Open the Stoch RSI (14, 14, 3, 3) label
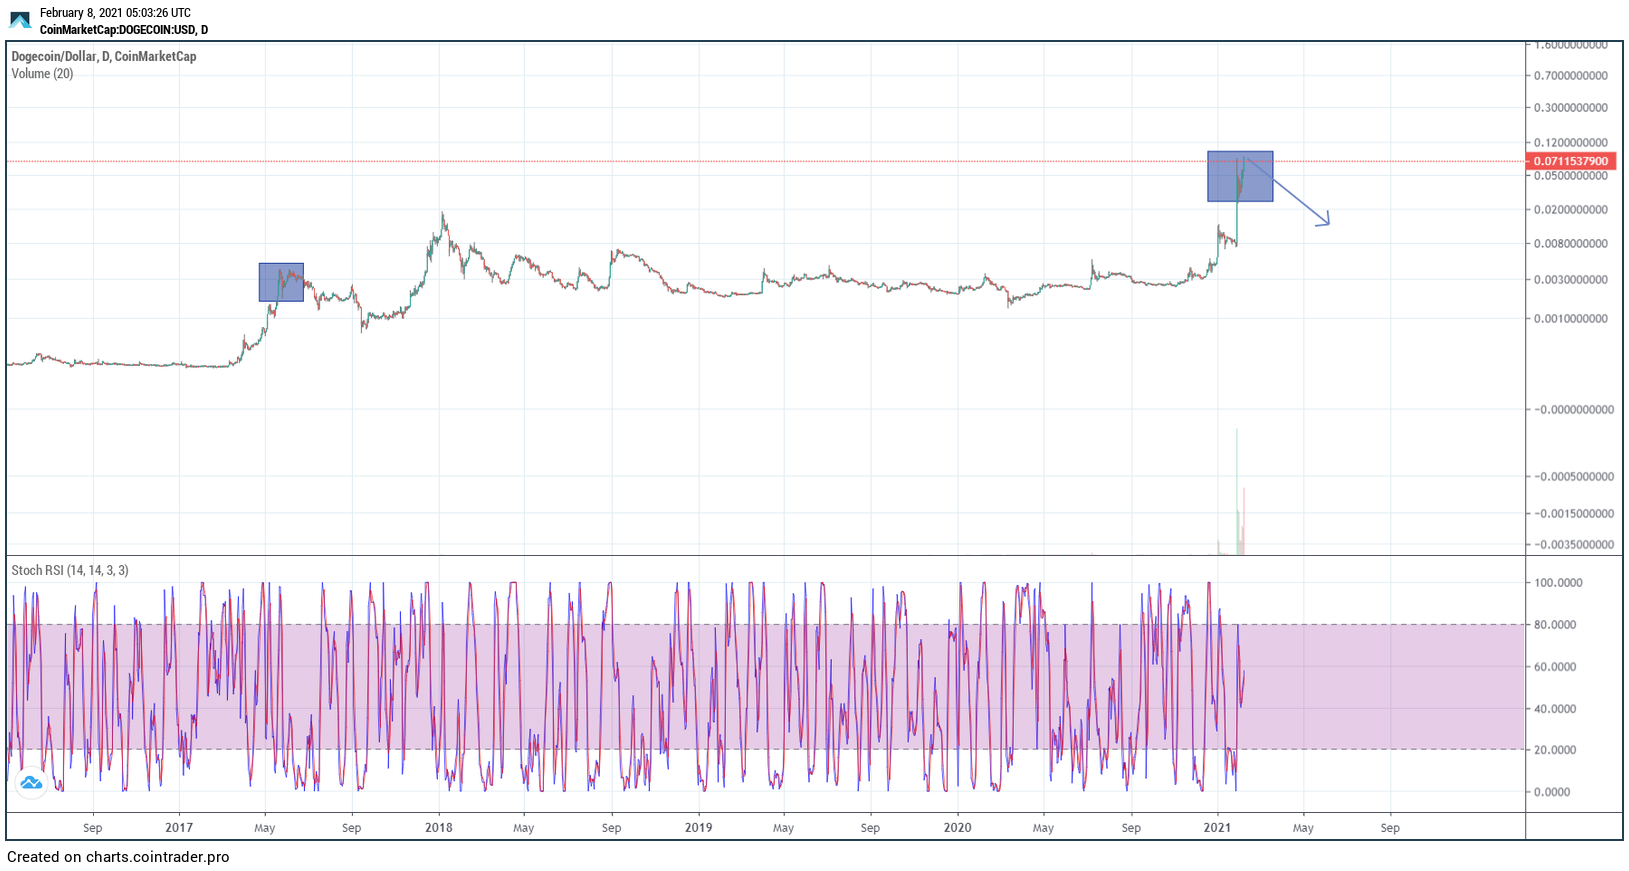 (70, 570)
